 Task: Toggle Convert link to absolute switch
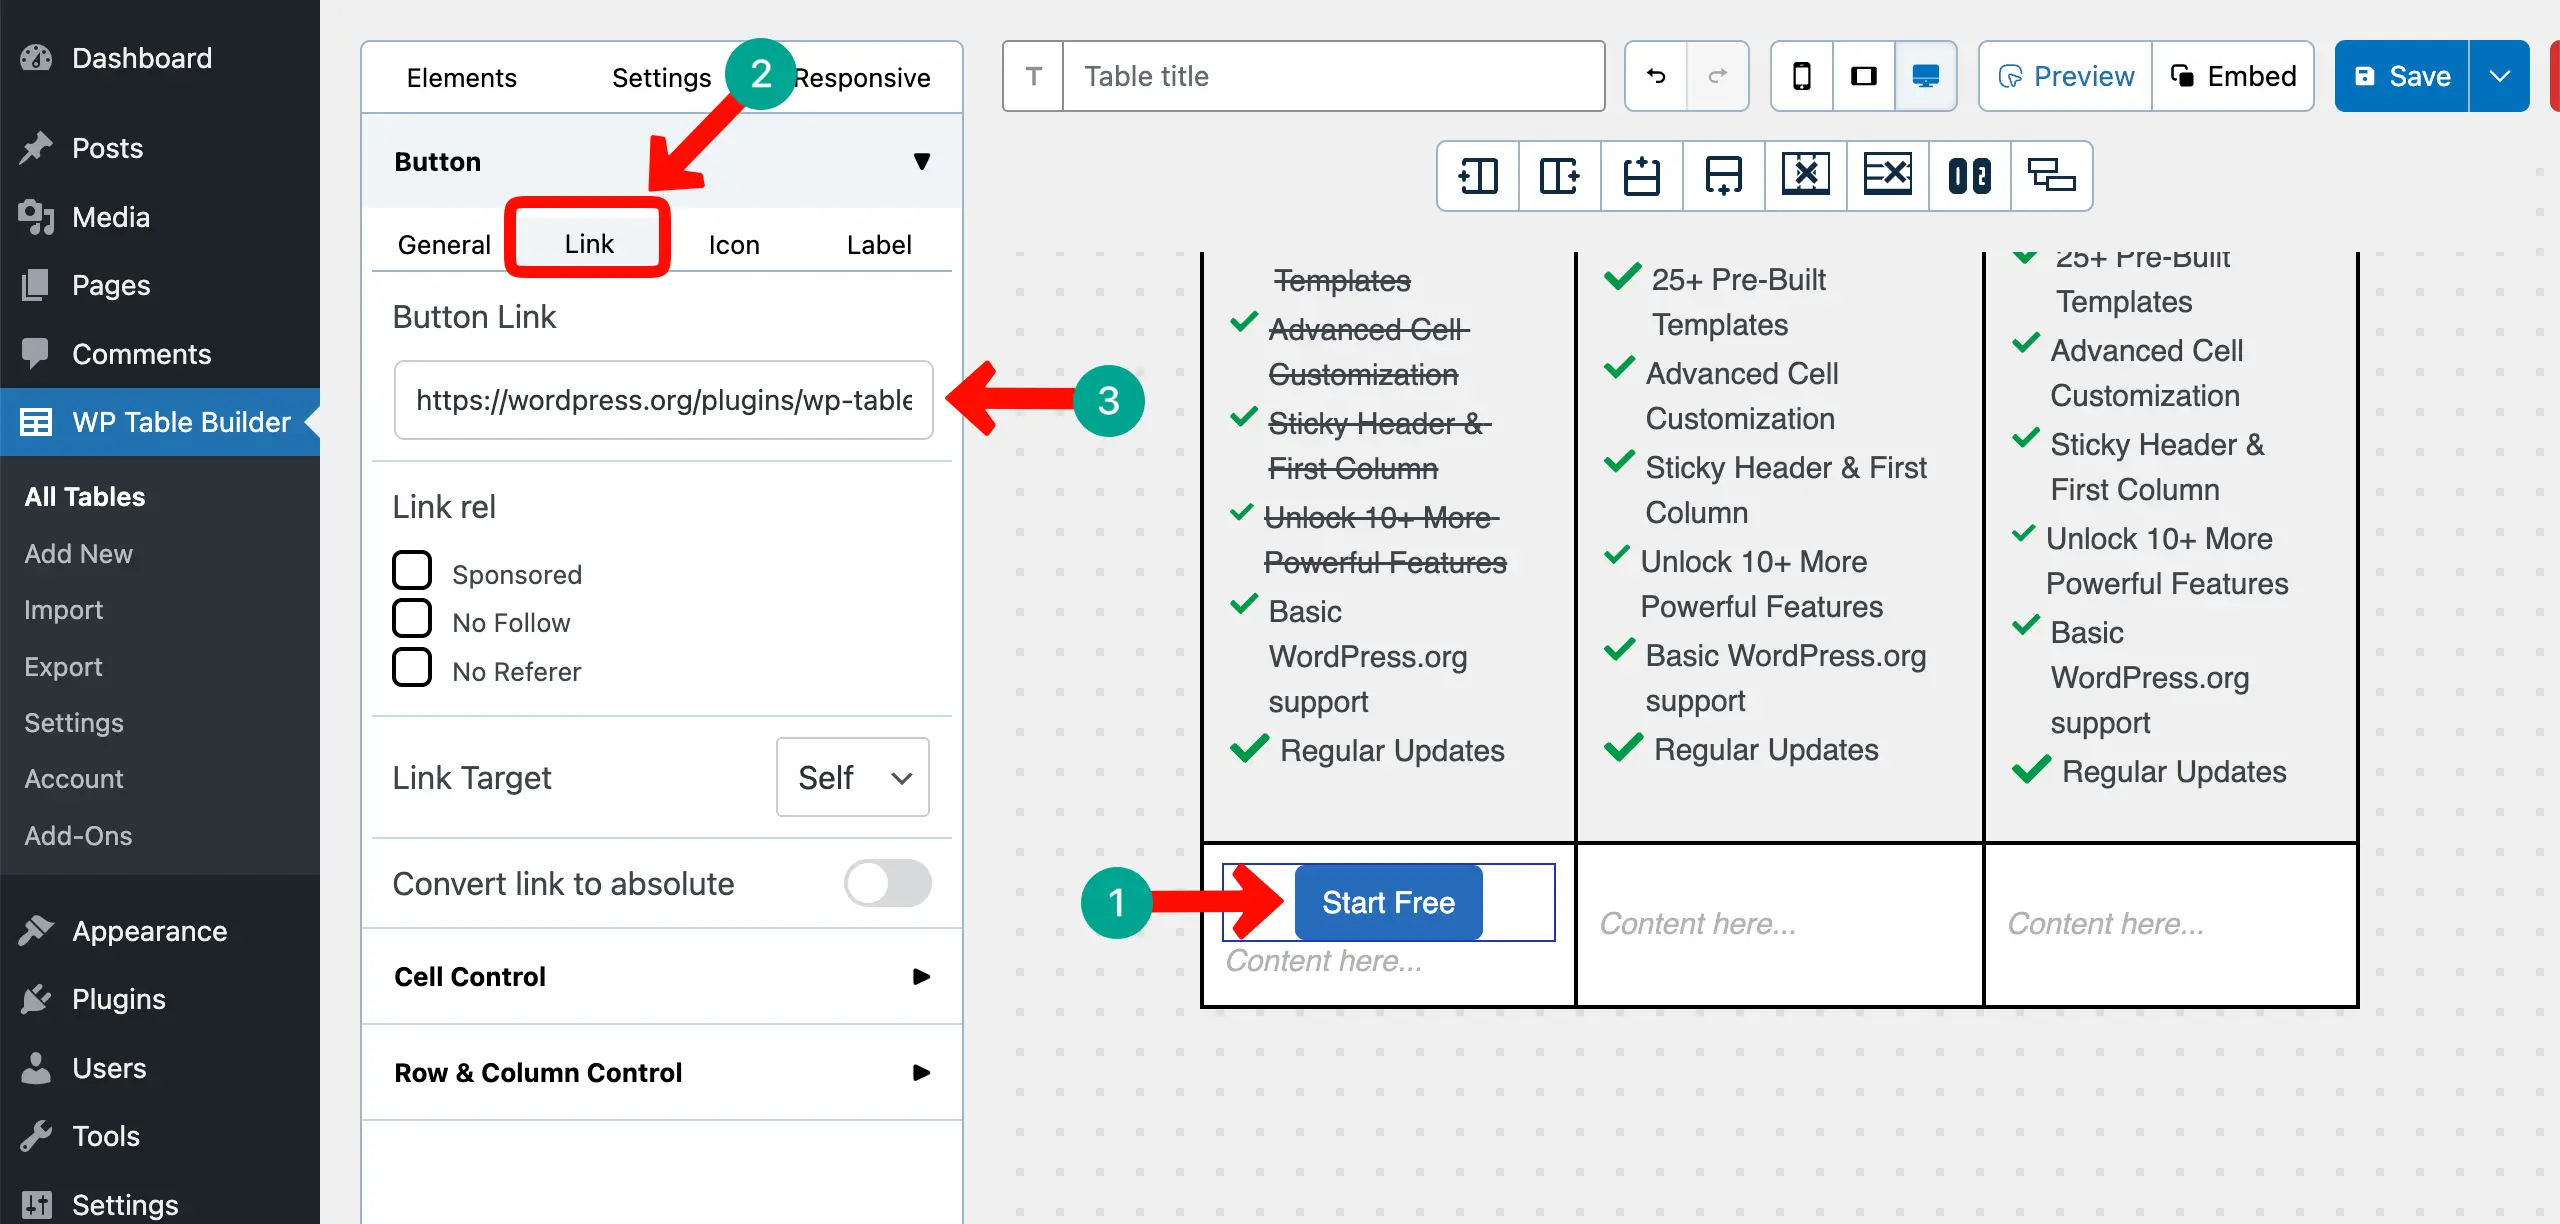[x=887, y=884]
